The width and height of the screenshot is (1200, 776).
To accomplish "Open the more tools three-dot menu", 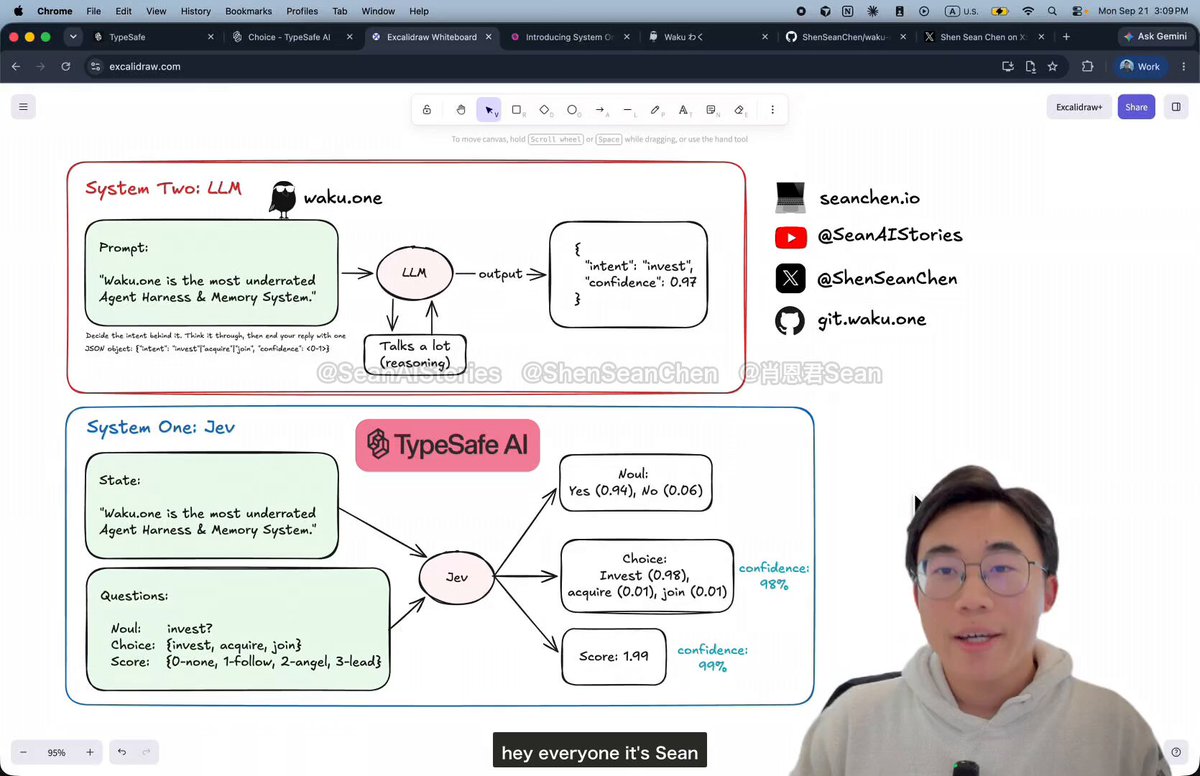I will 773,110.
